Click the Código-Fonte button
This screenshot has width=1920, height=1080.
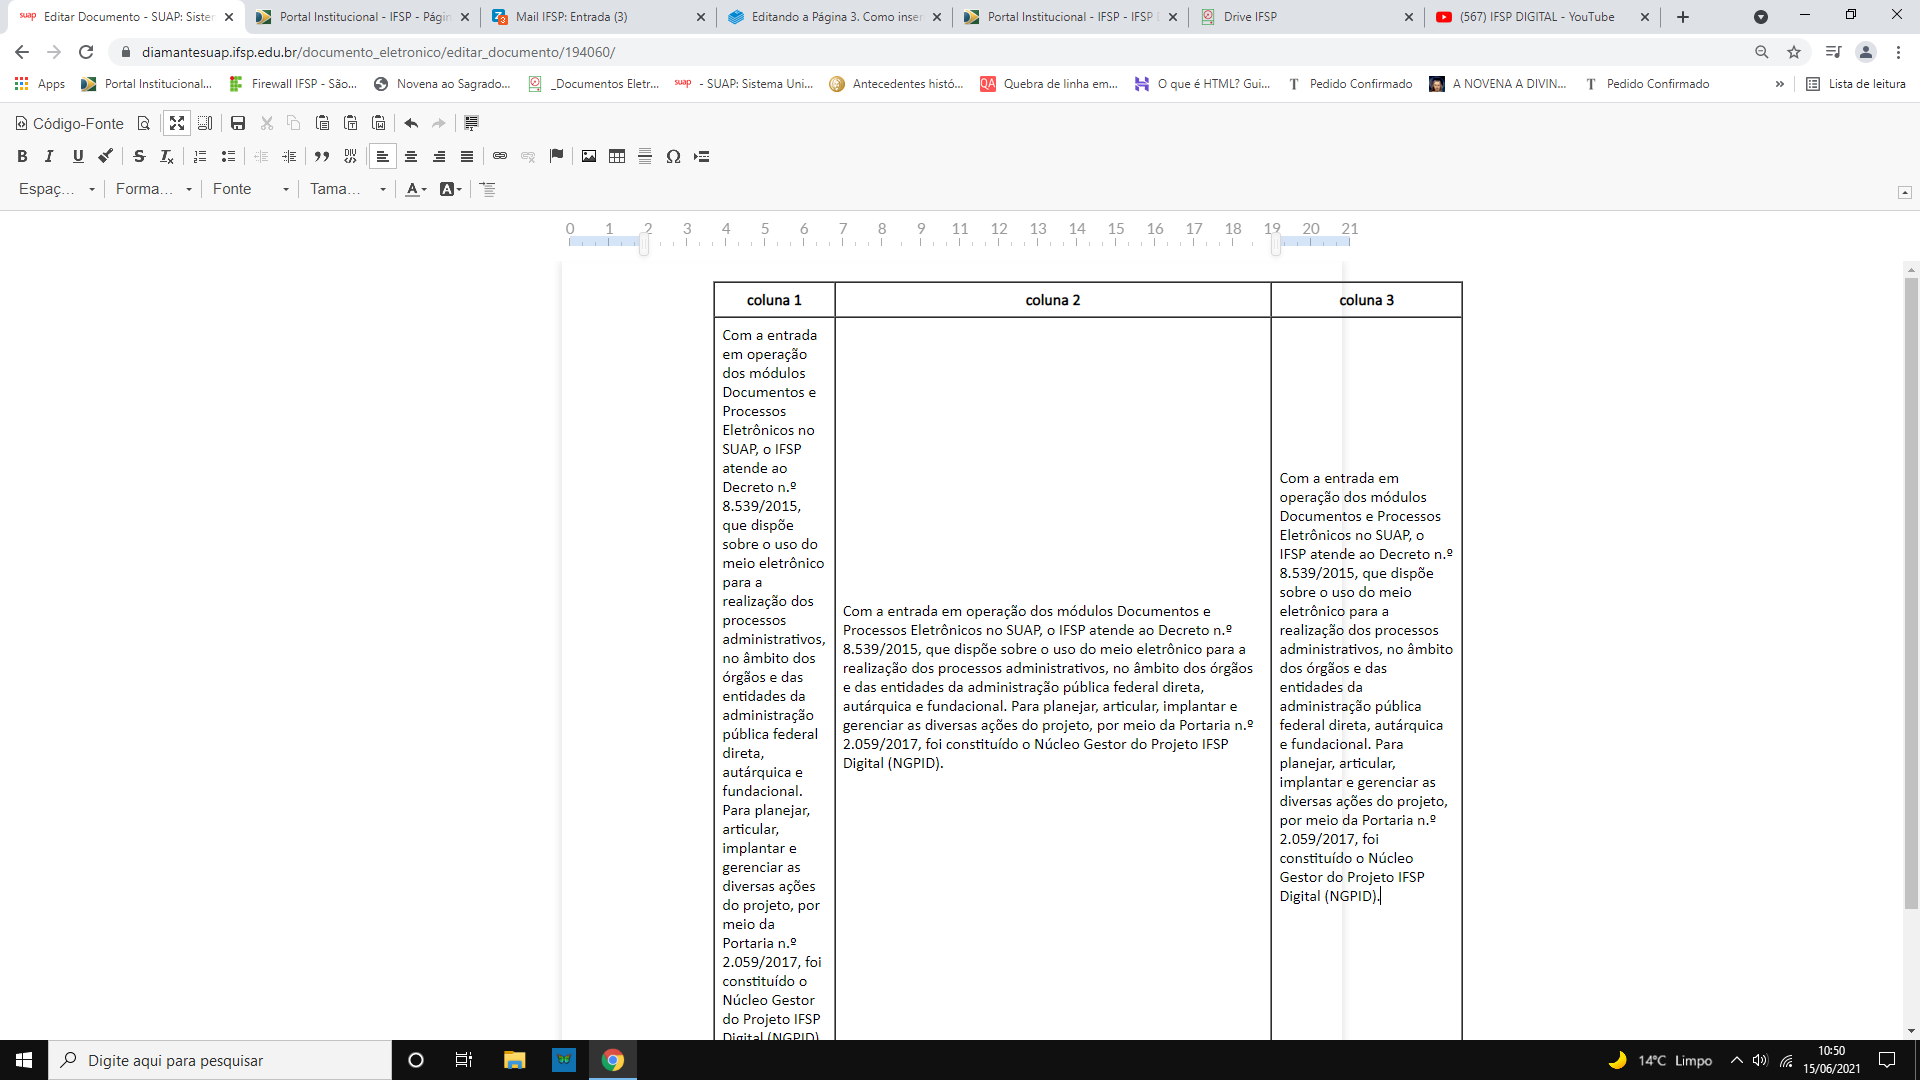click(x=69, y=123)
